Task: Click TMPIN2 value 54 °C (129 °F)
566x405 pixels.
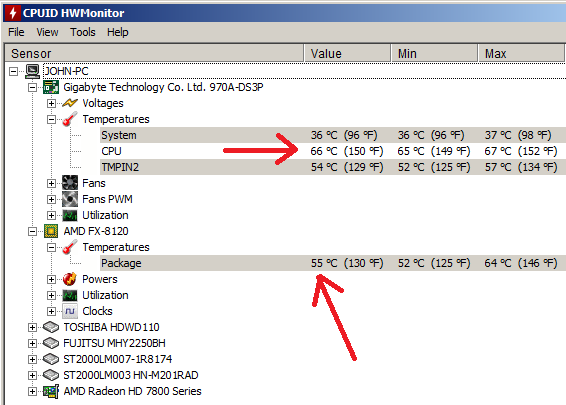Action: coord(347,167)
